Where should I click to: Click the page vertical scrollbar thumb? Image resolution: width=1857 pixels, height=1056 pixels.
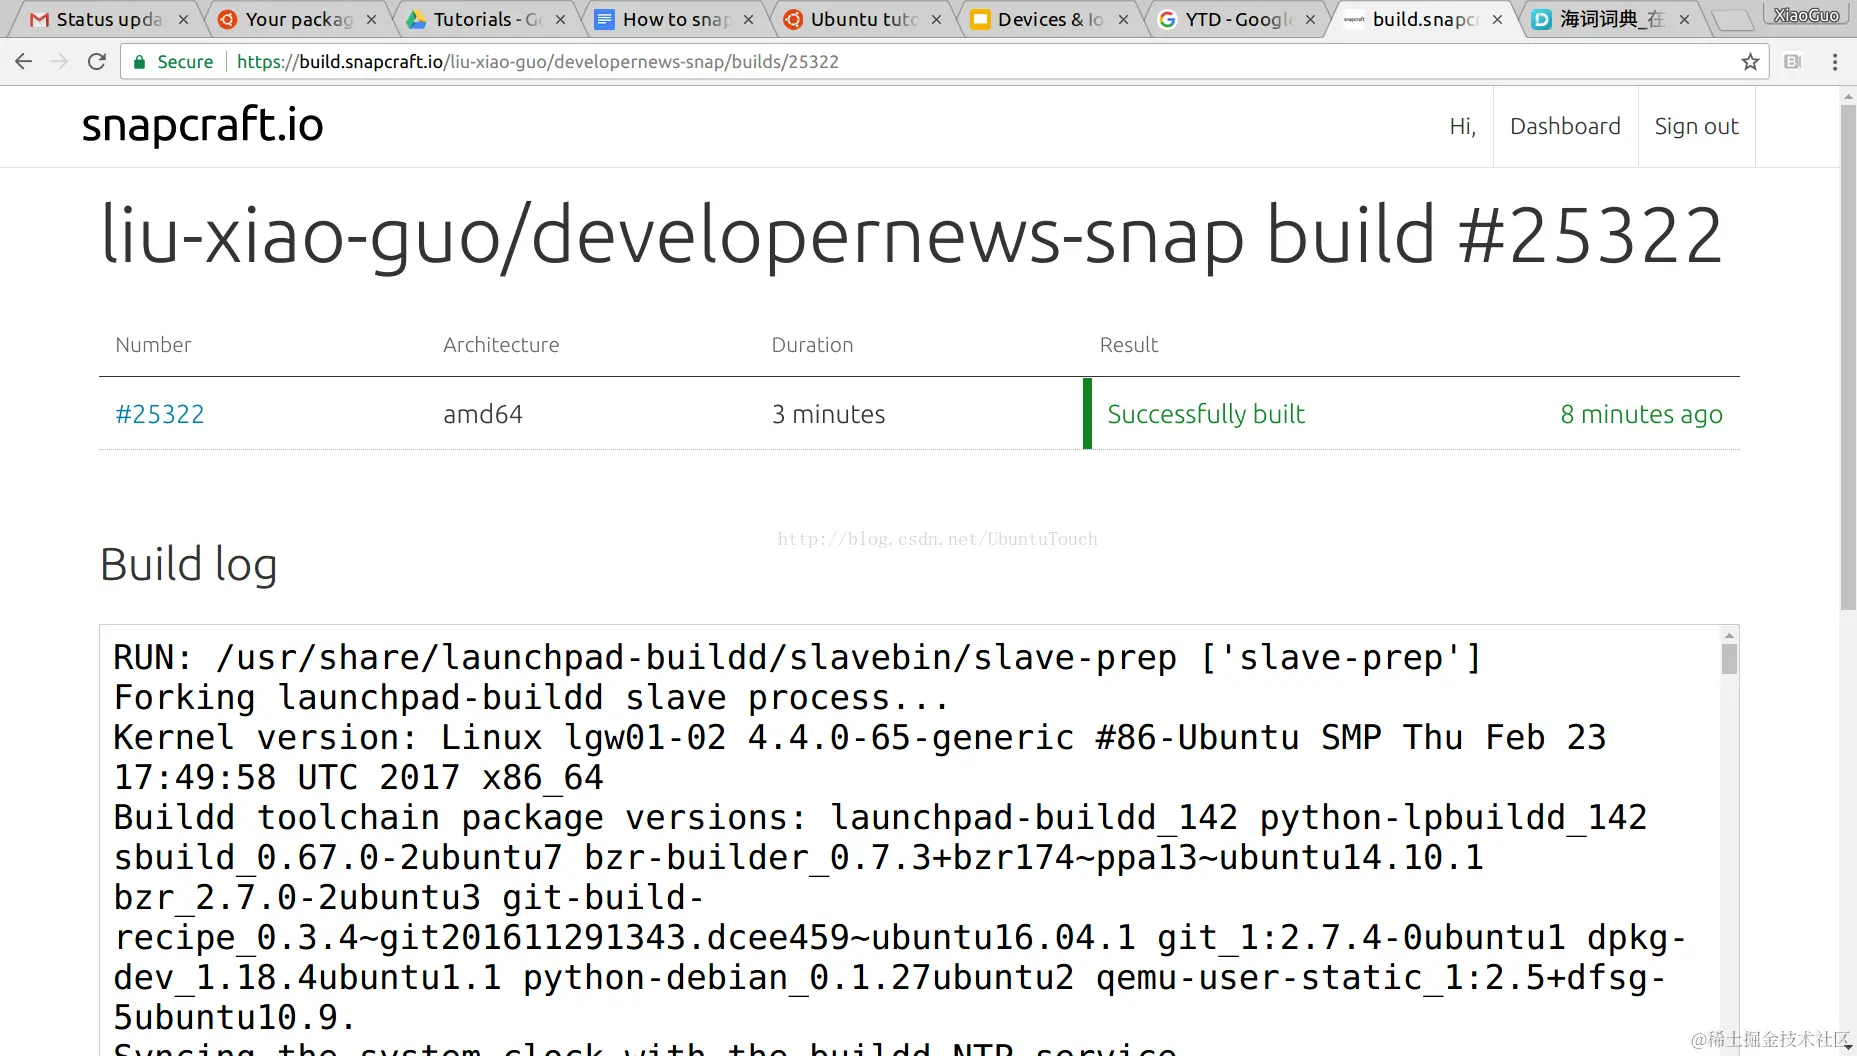(1848, 356)
